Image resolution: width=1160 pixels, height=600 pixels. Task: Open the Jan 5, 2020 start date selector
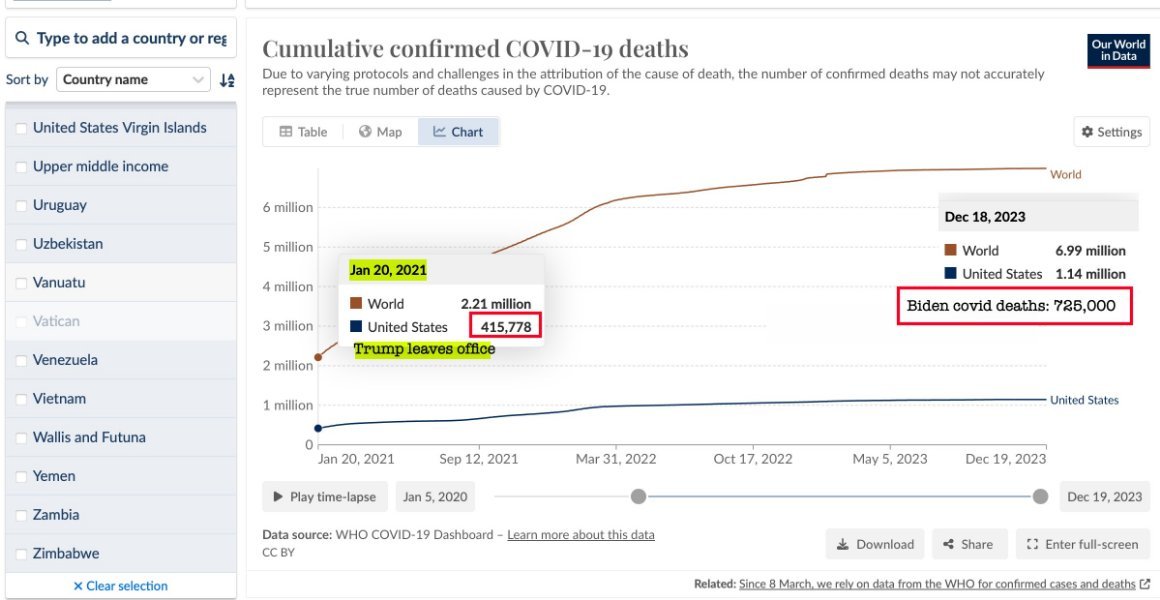click(x=435, y=496)
